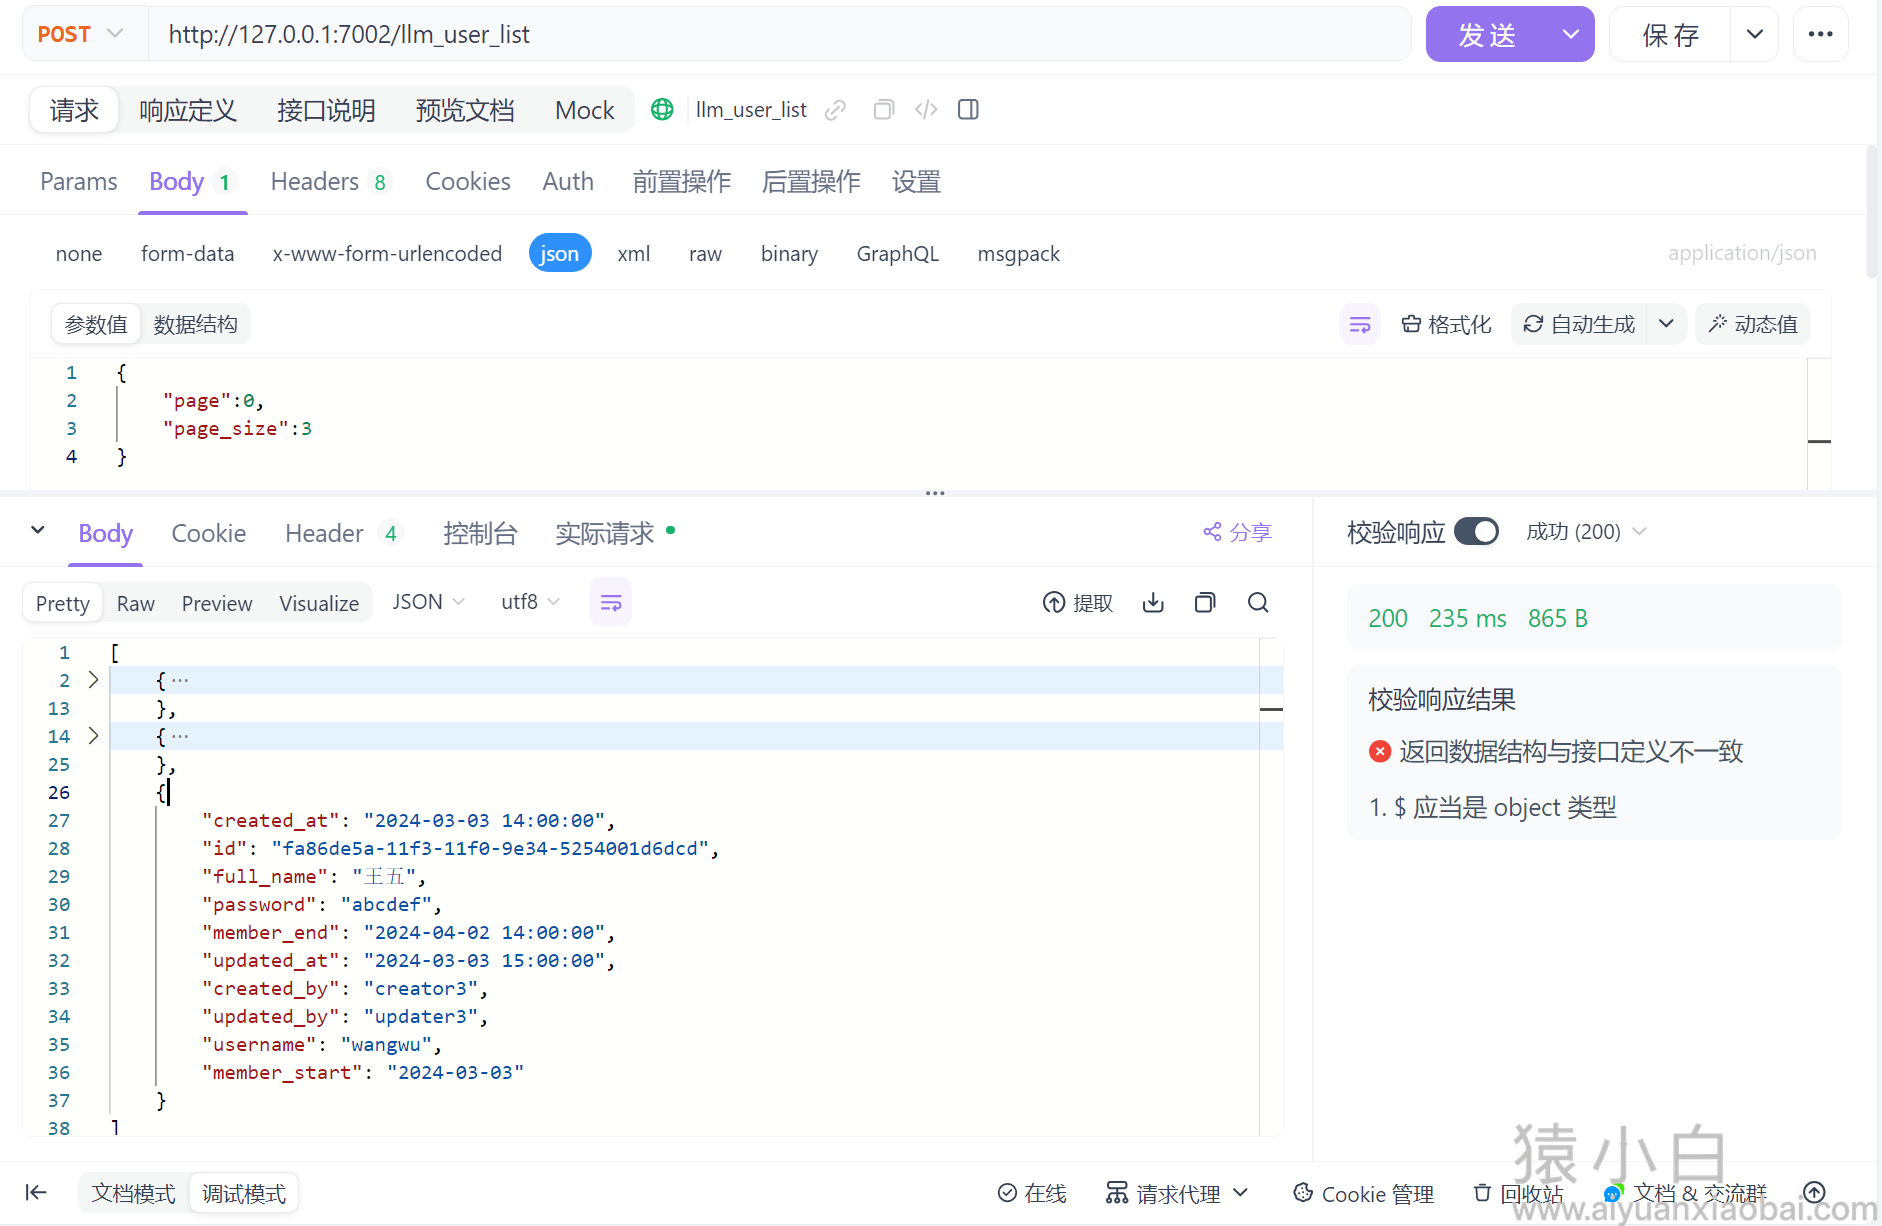Open the POST method dropdown
The image size is (1882, 1226).
click(x=82, y=34)
